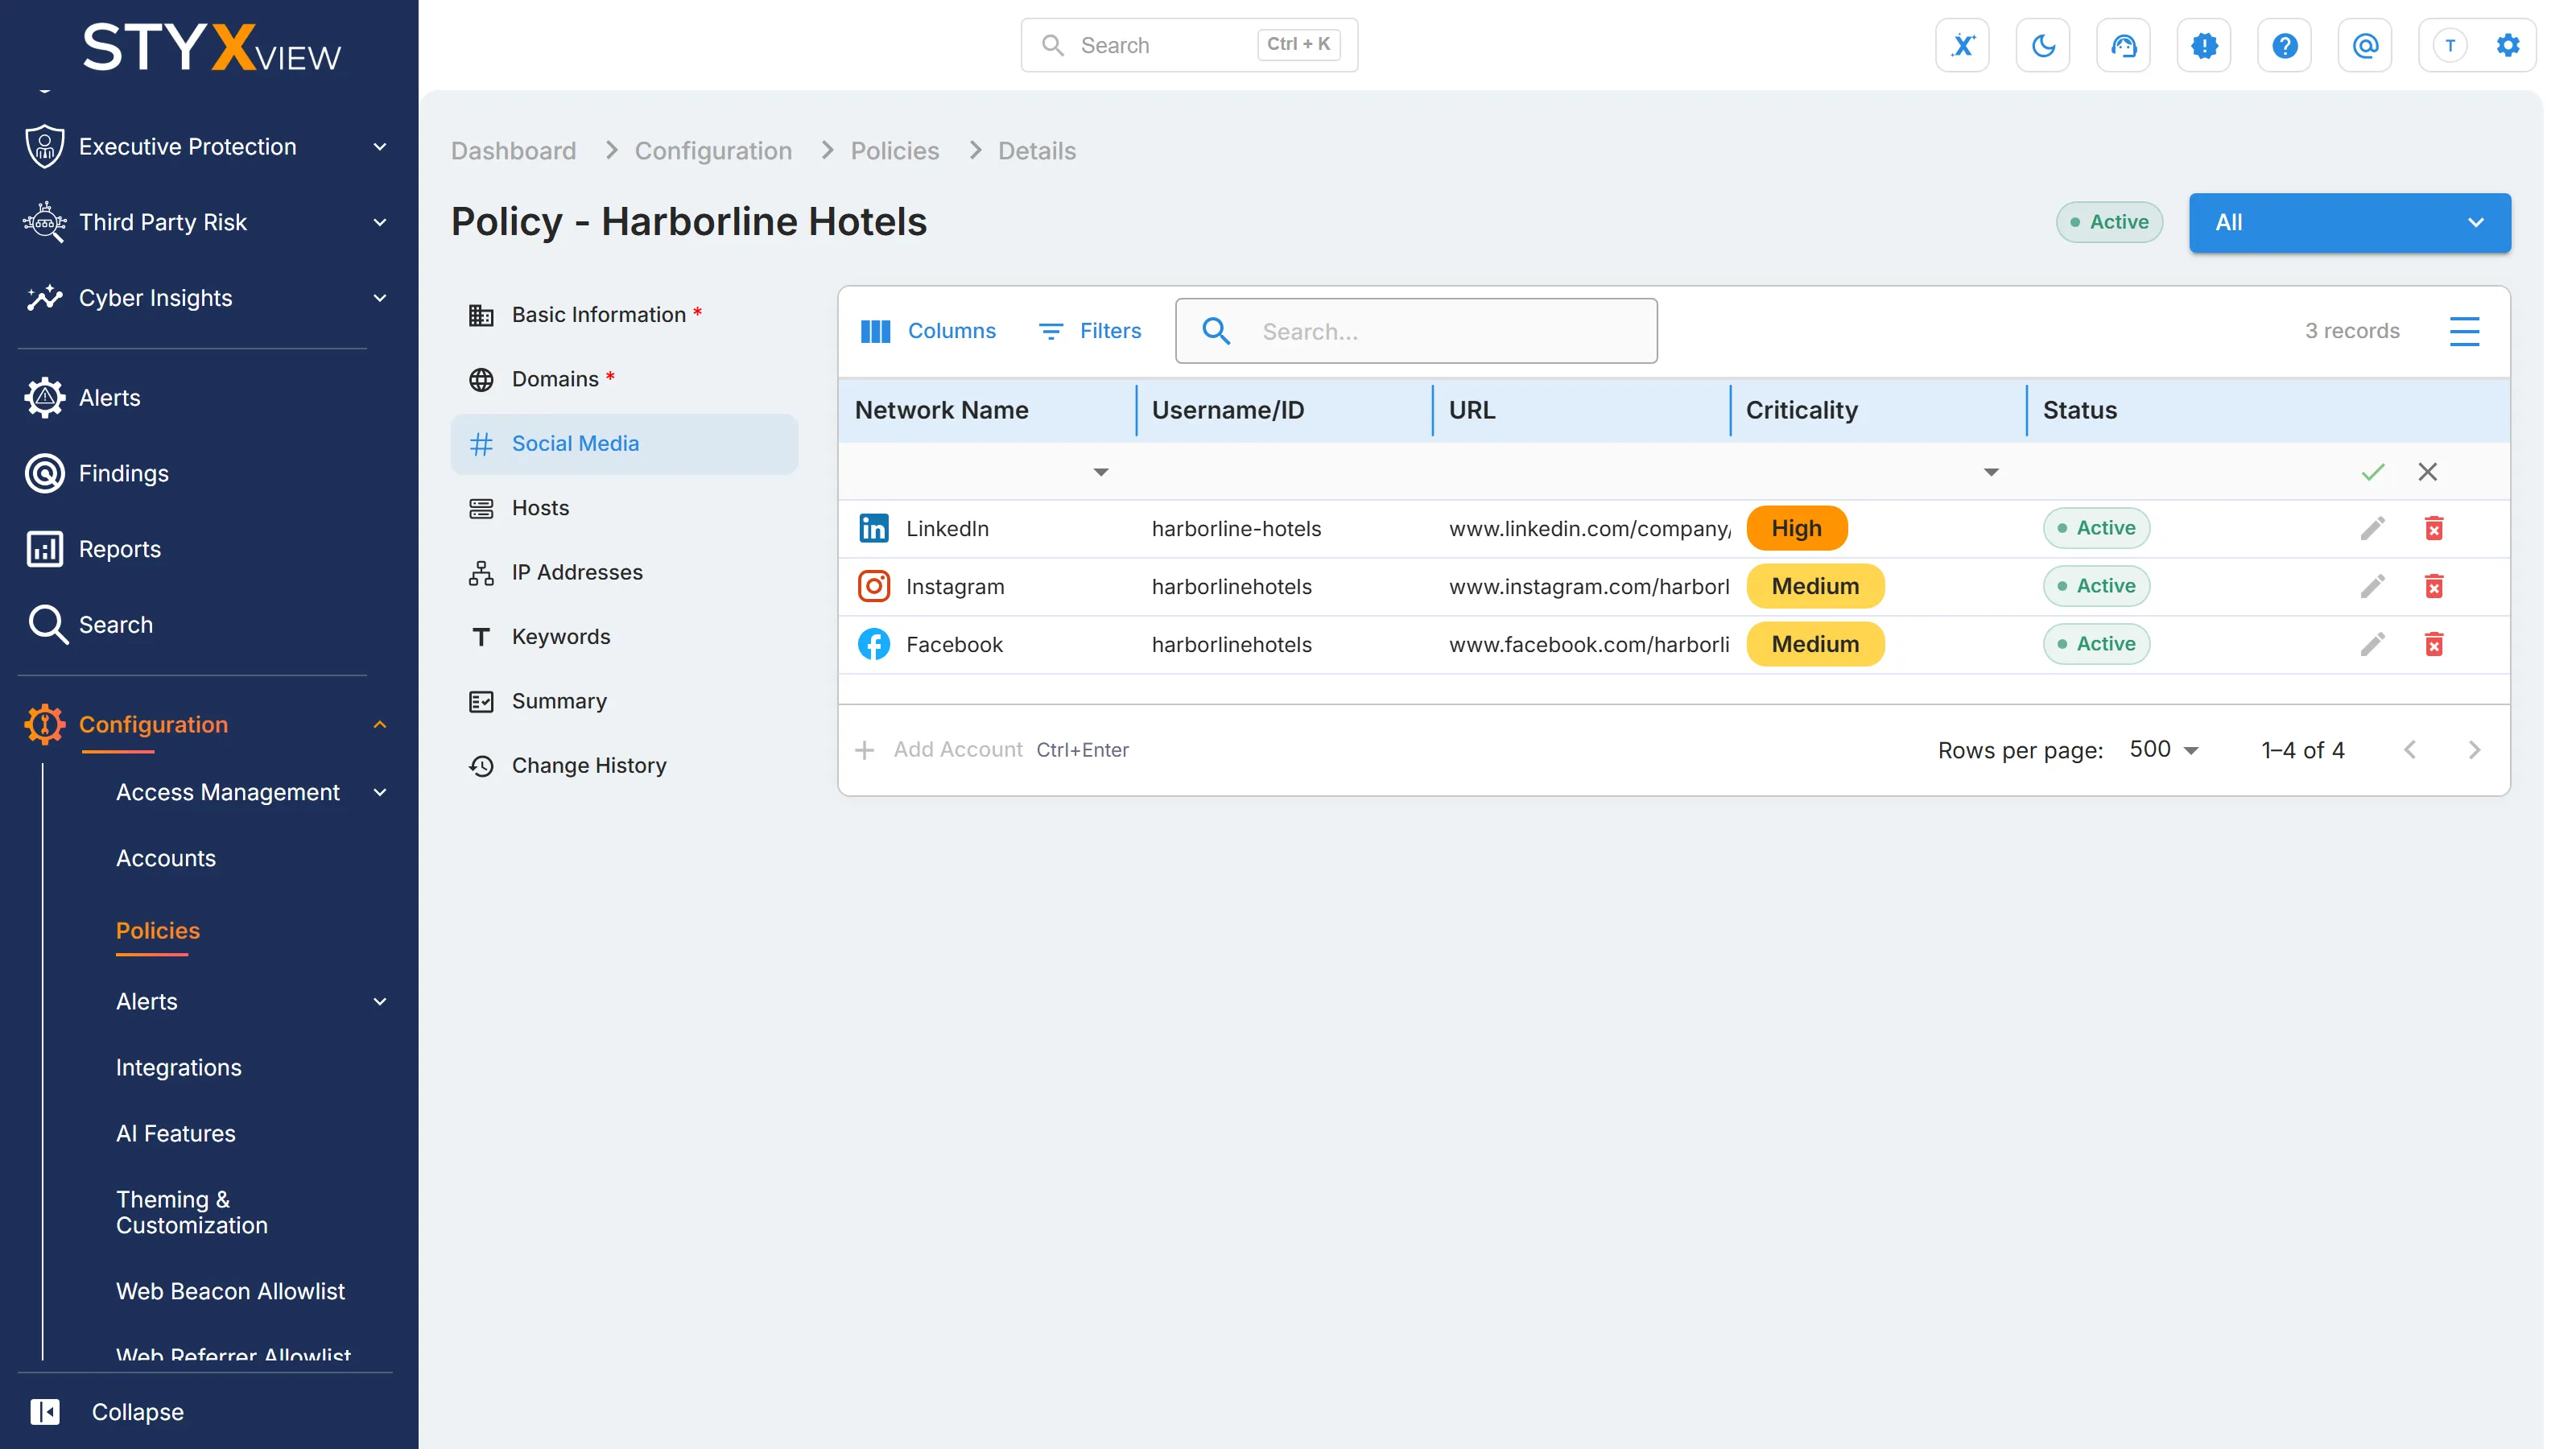Focus the table search field
Screen dimensions: 2576x1449
pyautogui.click(x=1416, y=331)
